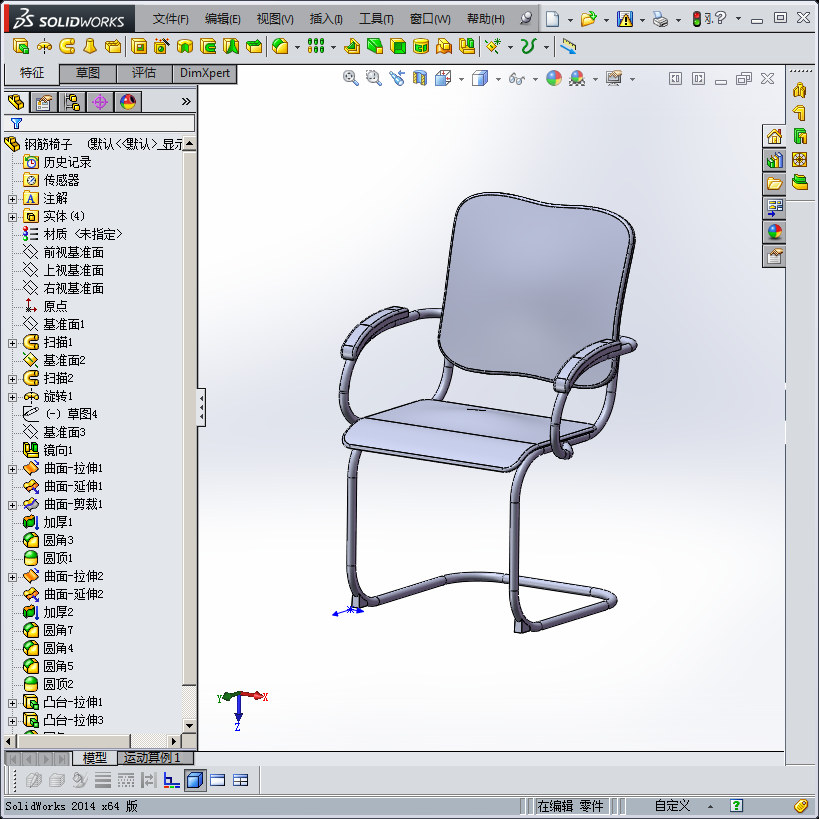The width and height of the screenshot is (819, 819).
Task: Select the Zoom to Area icon
Action: 373,79
